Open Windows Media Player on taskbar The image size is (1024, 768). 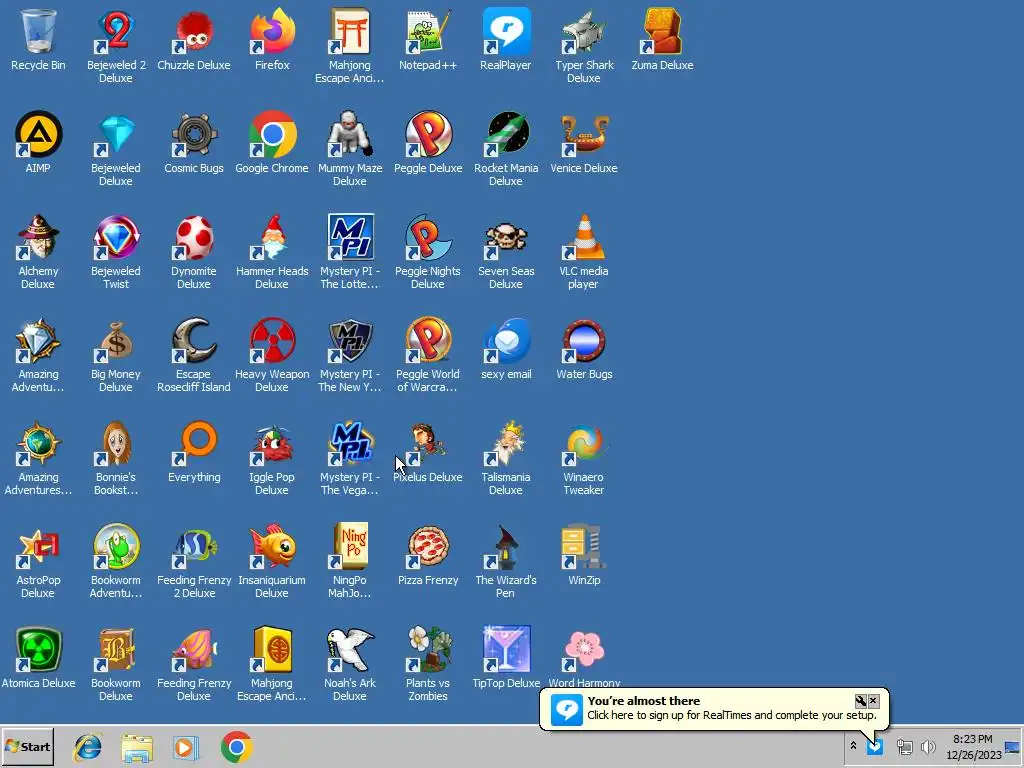(186, 747)
